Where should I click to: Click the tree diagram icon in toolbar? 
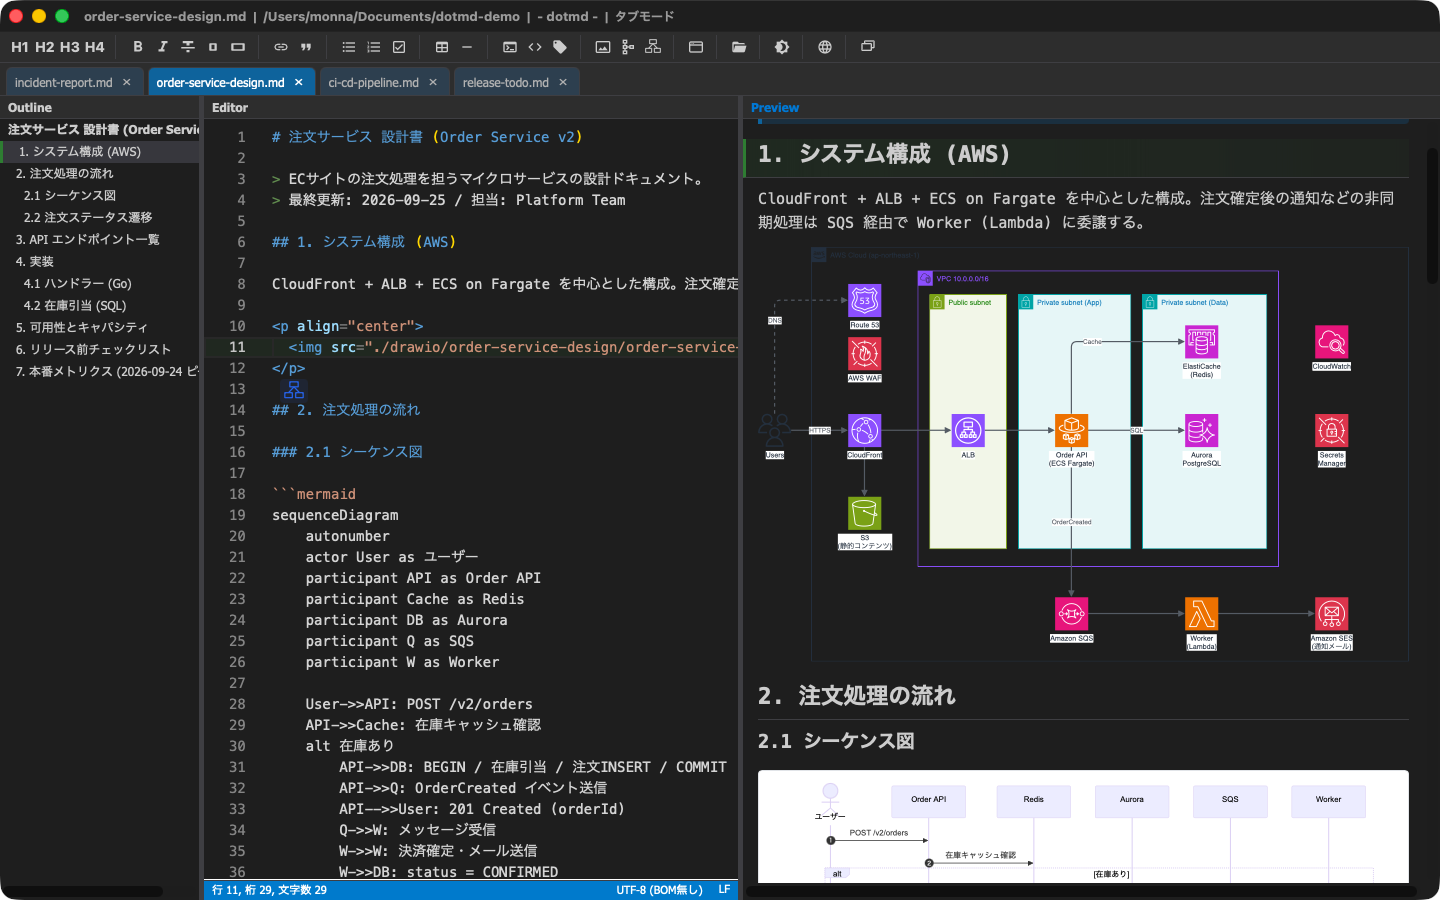click(x=628, y=47)
